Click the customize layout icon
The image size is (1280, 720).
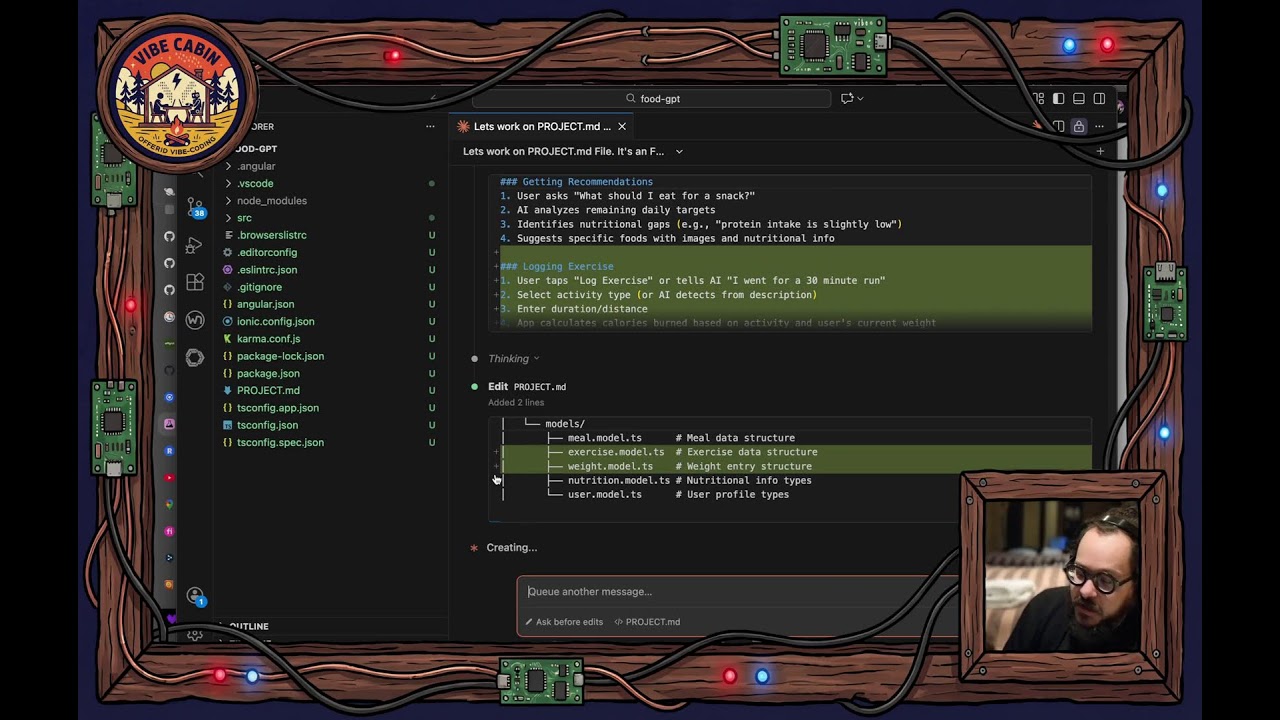pos(1038,98)
